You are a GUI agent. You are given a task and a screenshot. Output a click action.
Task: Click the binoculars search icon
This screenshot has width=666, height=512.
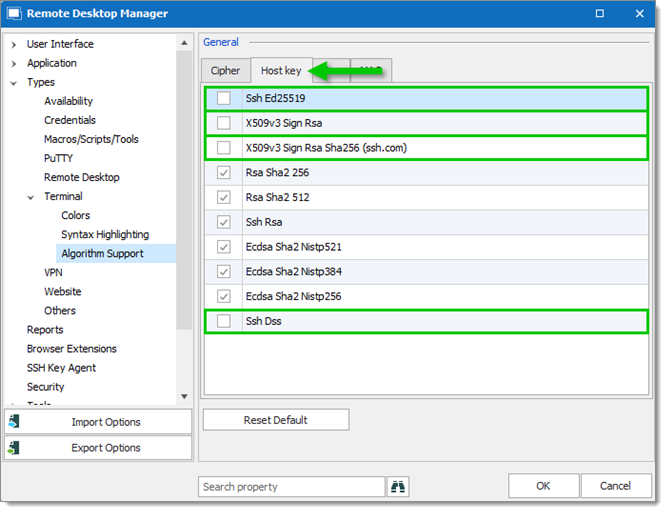398,487
